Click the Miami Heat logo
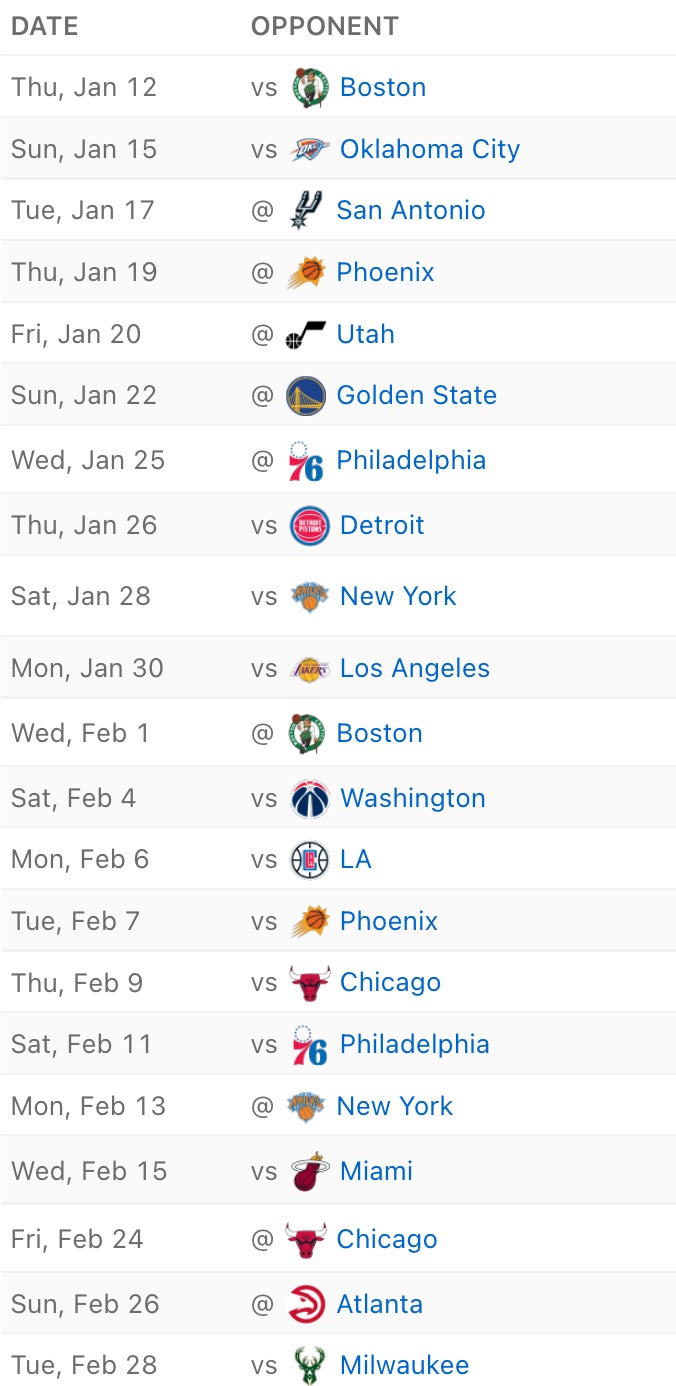 309,1171
